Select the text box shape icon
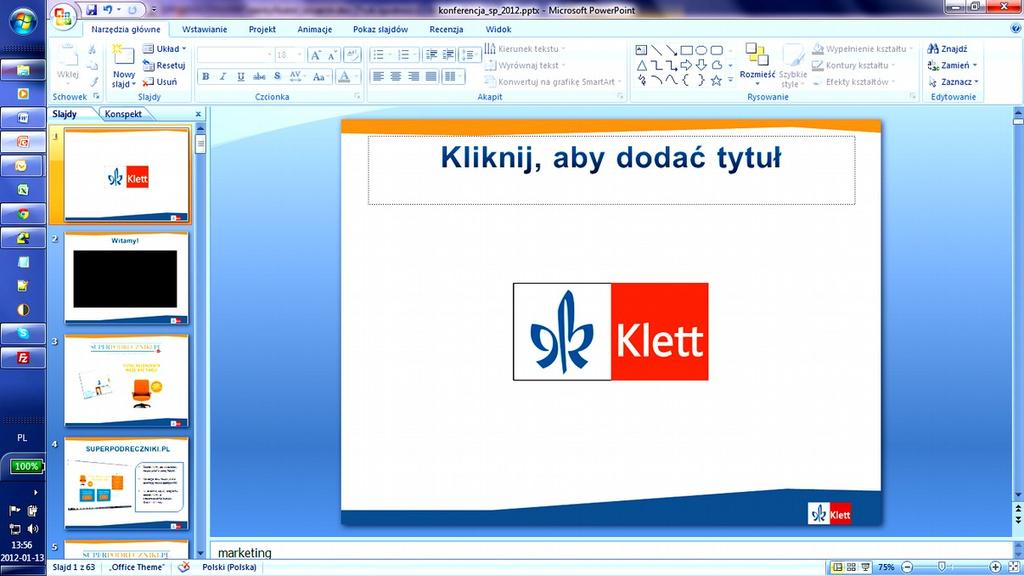 [x=641, y=50]
